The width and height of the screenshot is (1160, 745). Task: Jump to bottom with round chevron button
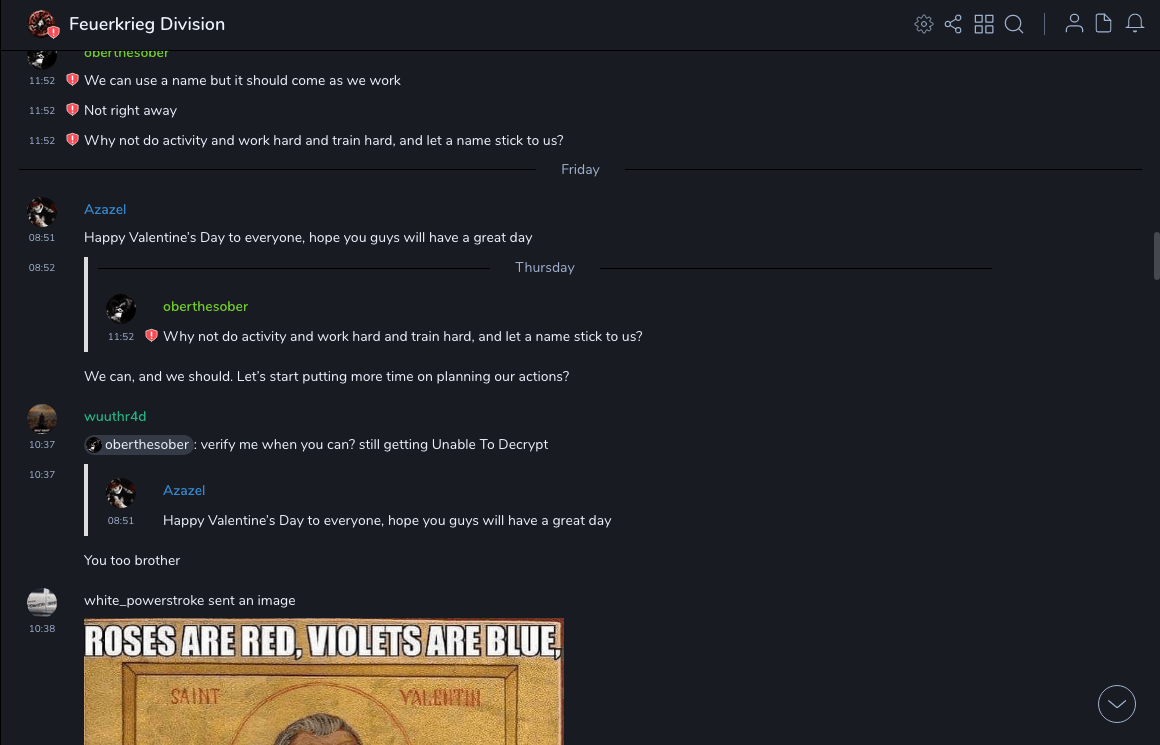point(1116,704)
